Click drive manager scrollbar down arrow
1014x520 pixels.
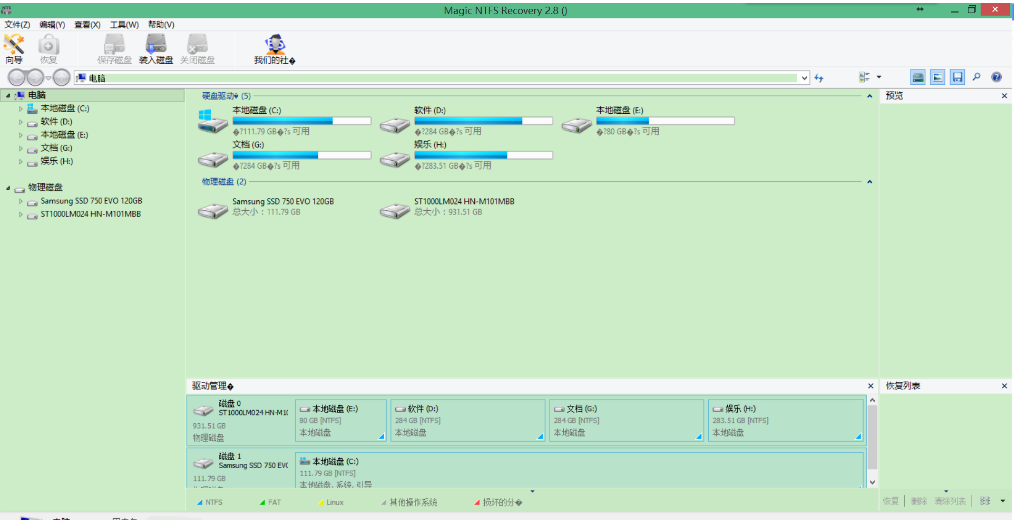coord(872,482)
